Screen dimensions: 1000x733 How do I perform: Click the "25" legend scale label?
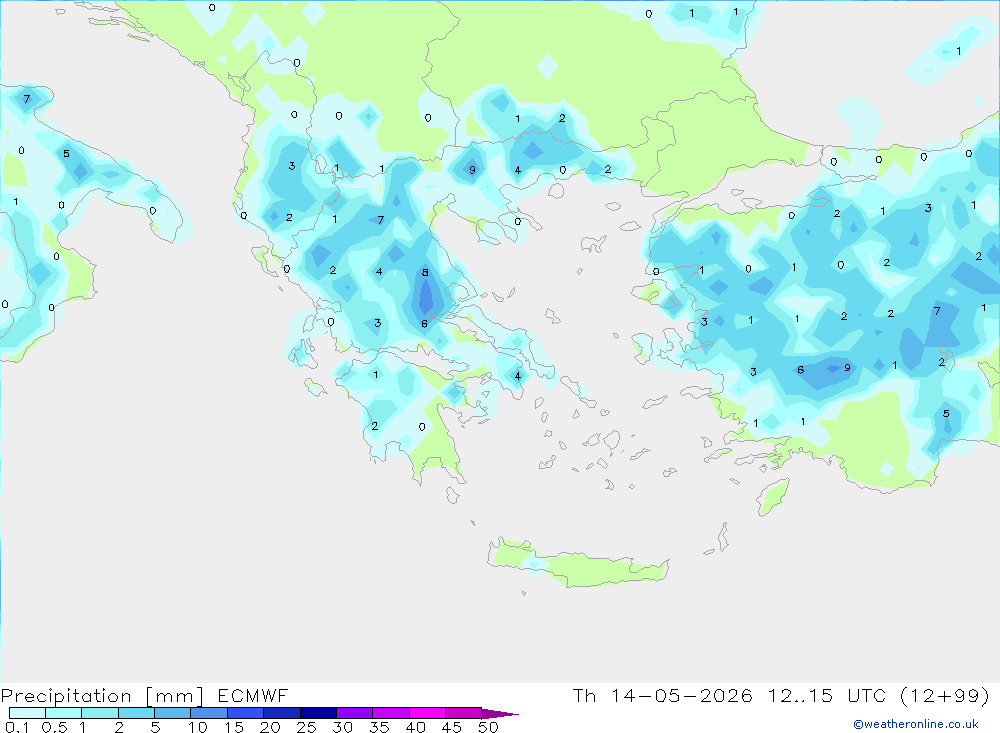[306, 727]
